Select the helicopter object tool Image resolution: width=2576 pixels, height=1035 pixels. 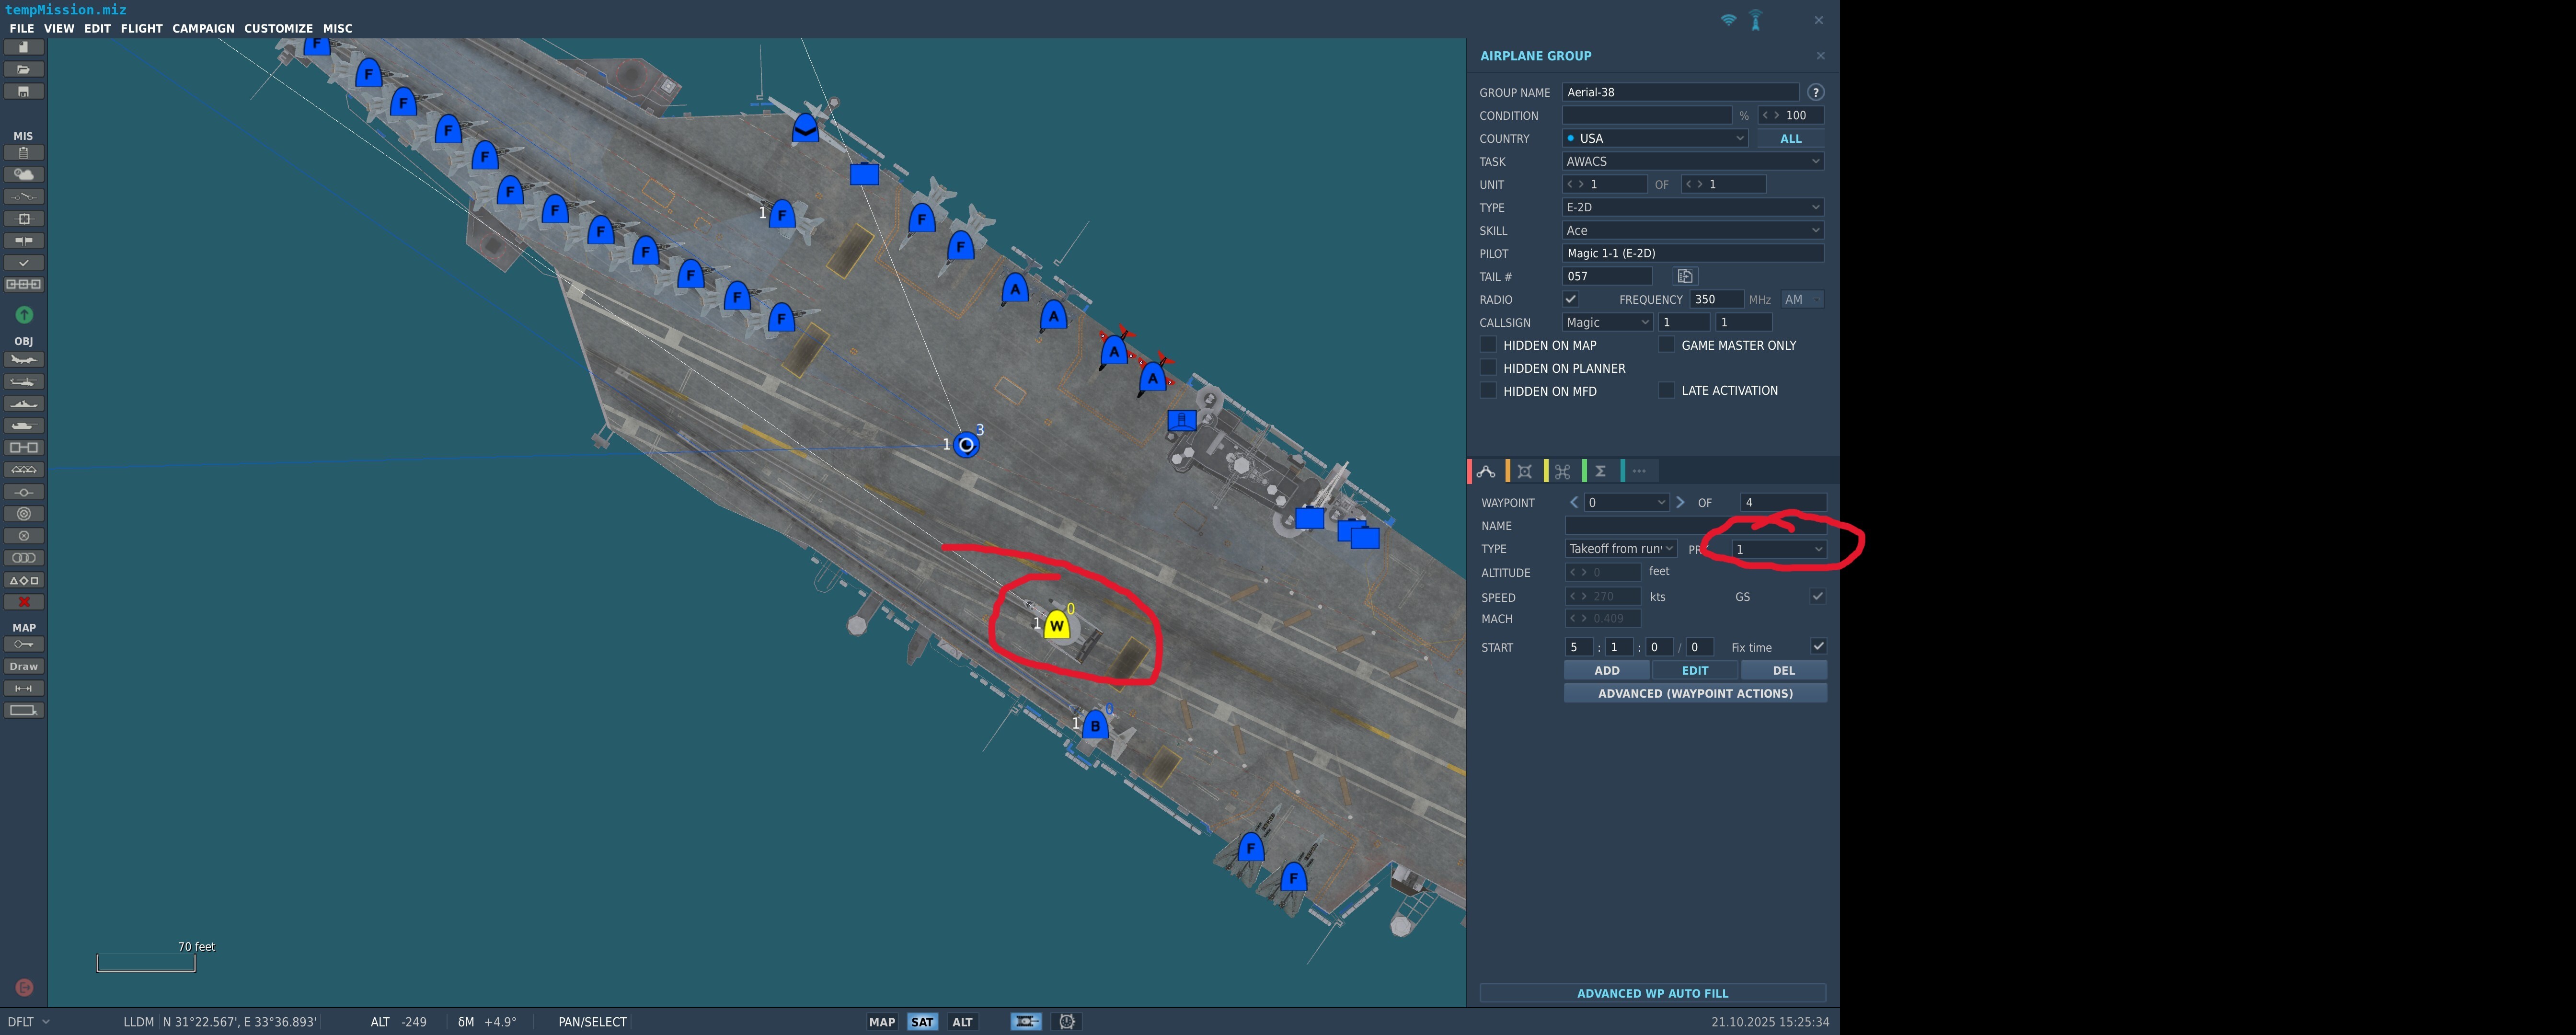point(24,382)
